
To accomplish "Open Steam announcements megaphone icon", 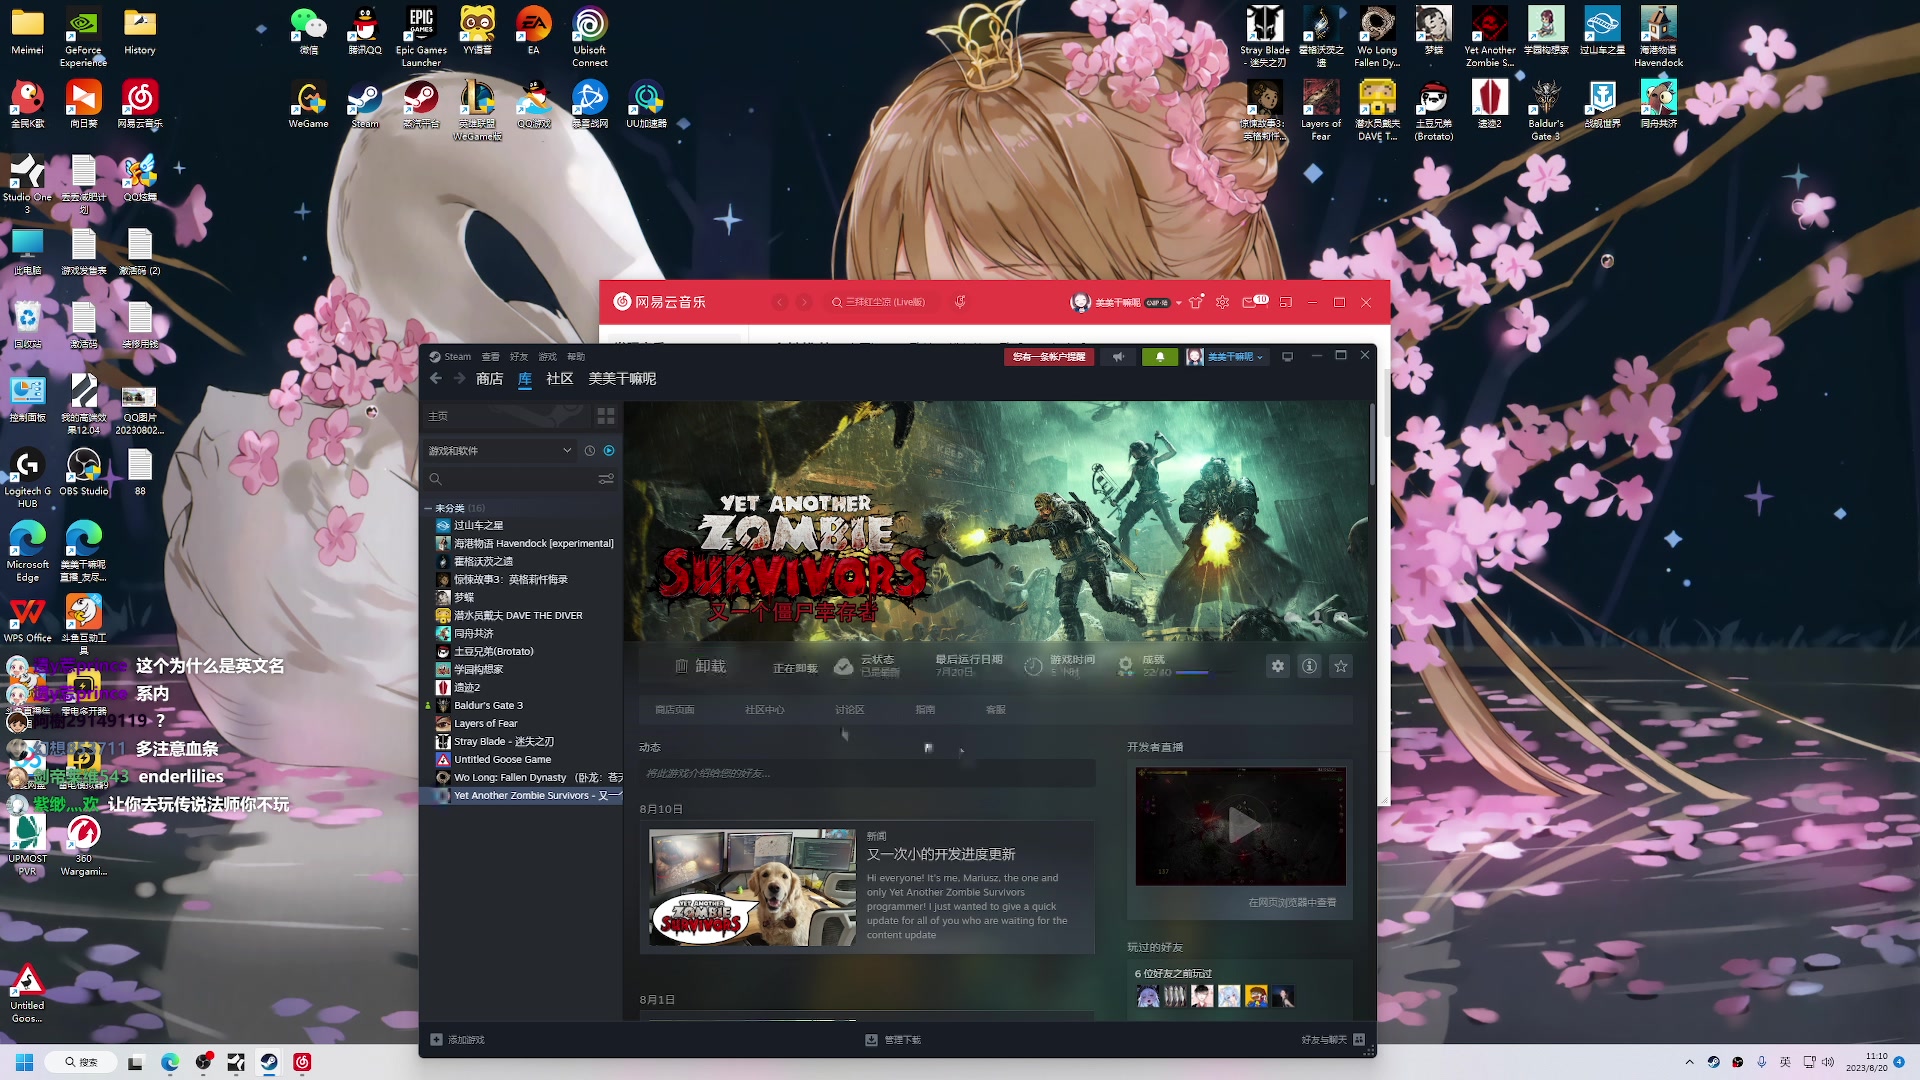I will coord(1119,357).
